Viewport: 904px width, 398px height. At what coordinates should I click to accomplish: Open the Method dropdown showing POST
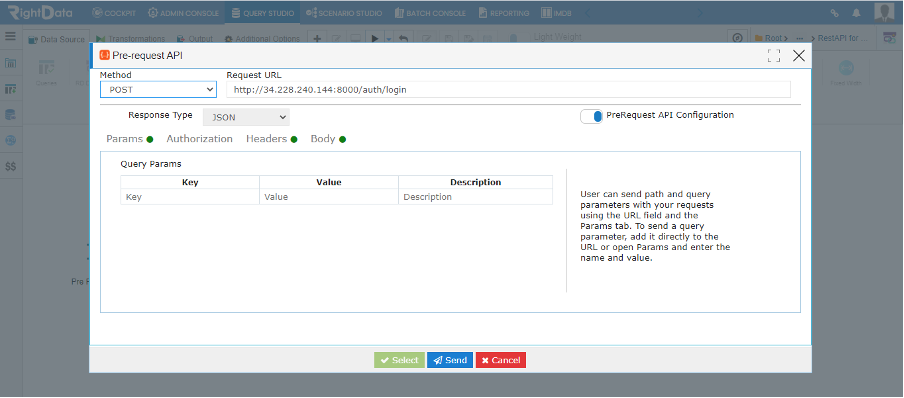[x=159, y=90]
